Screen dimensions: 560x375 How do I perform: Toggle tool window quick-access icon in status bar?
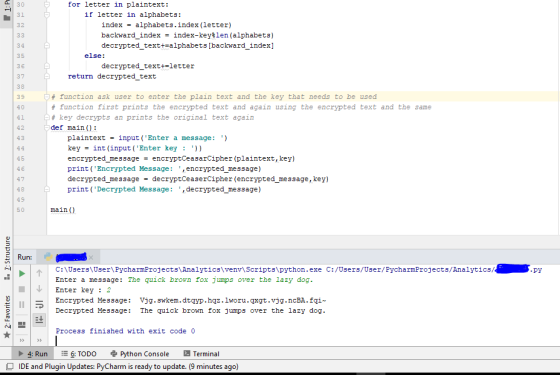10,366
